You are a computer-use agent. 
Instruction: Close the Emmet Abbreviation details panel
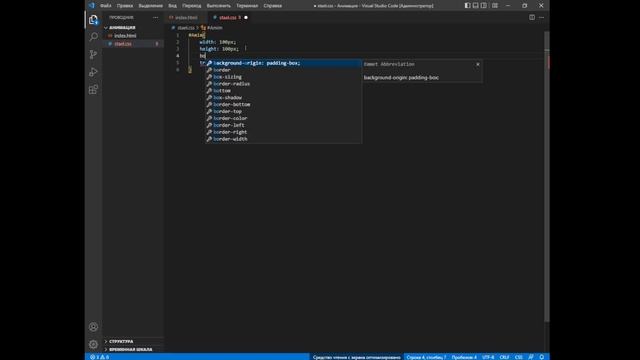[478, 64]
